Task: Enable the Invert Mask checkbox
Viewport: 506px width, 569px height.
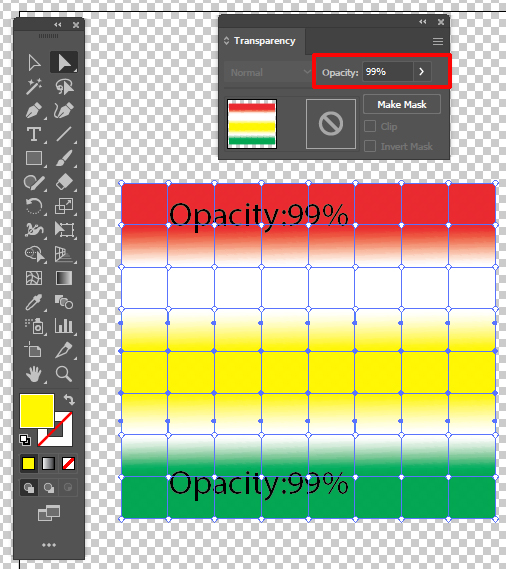Action: pyautogui.click(x=370, y=146)
